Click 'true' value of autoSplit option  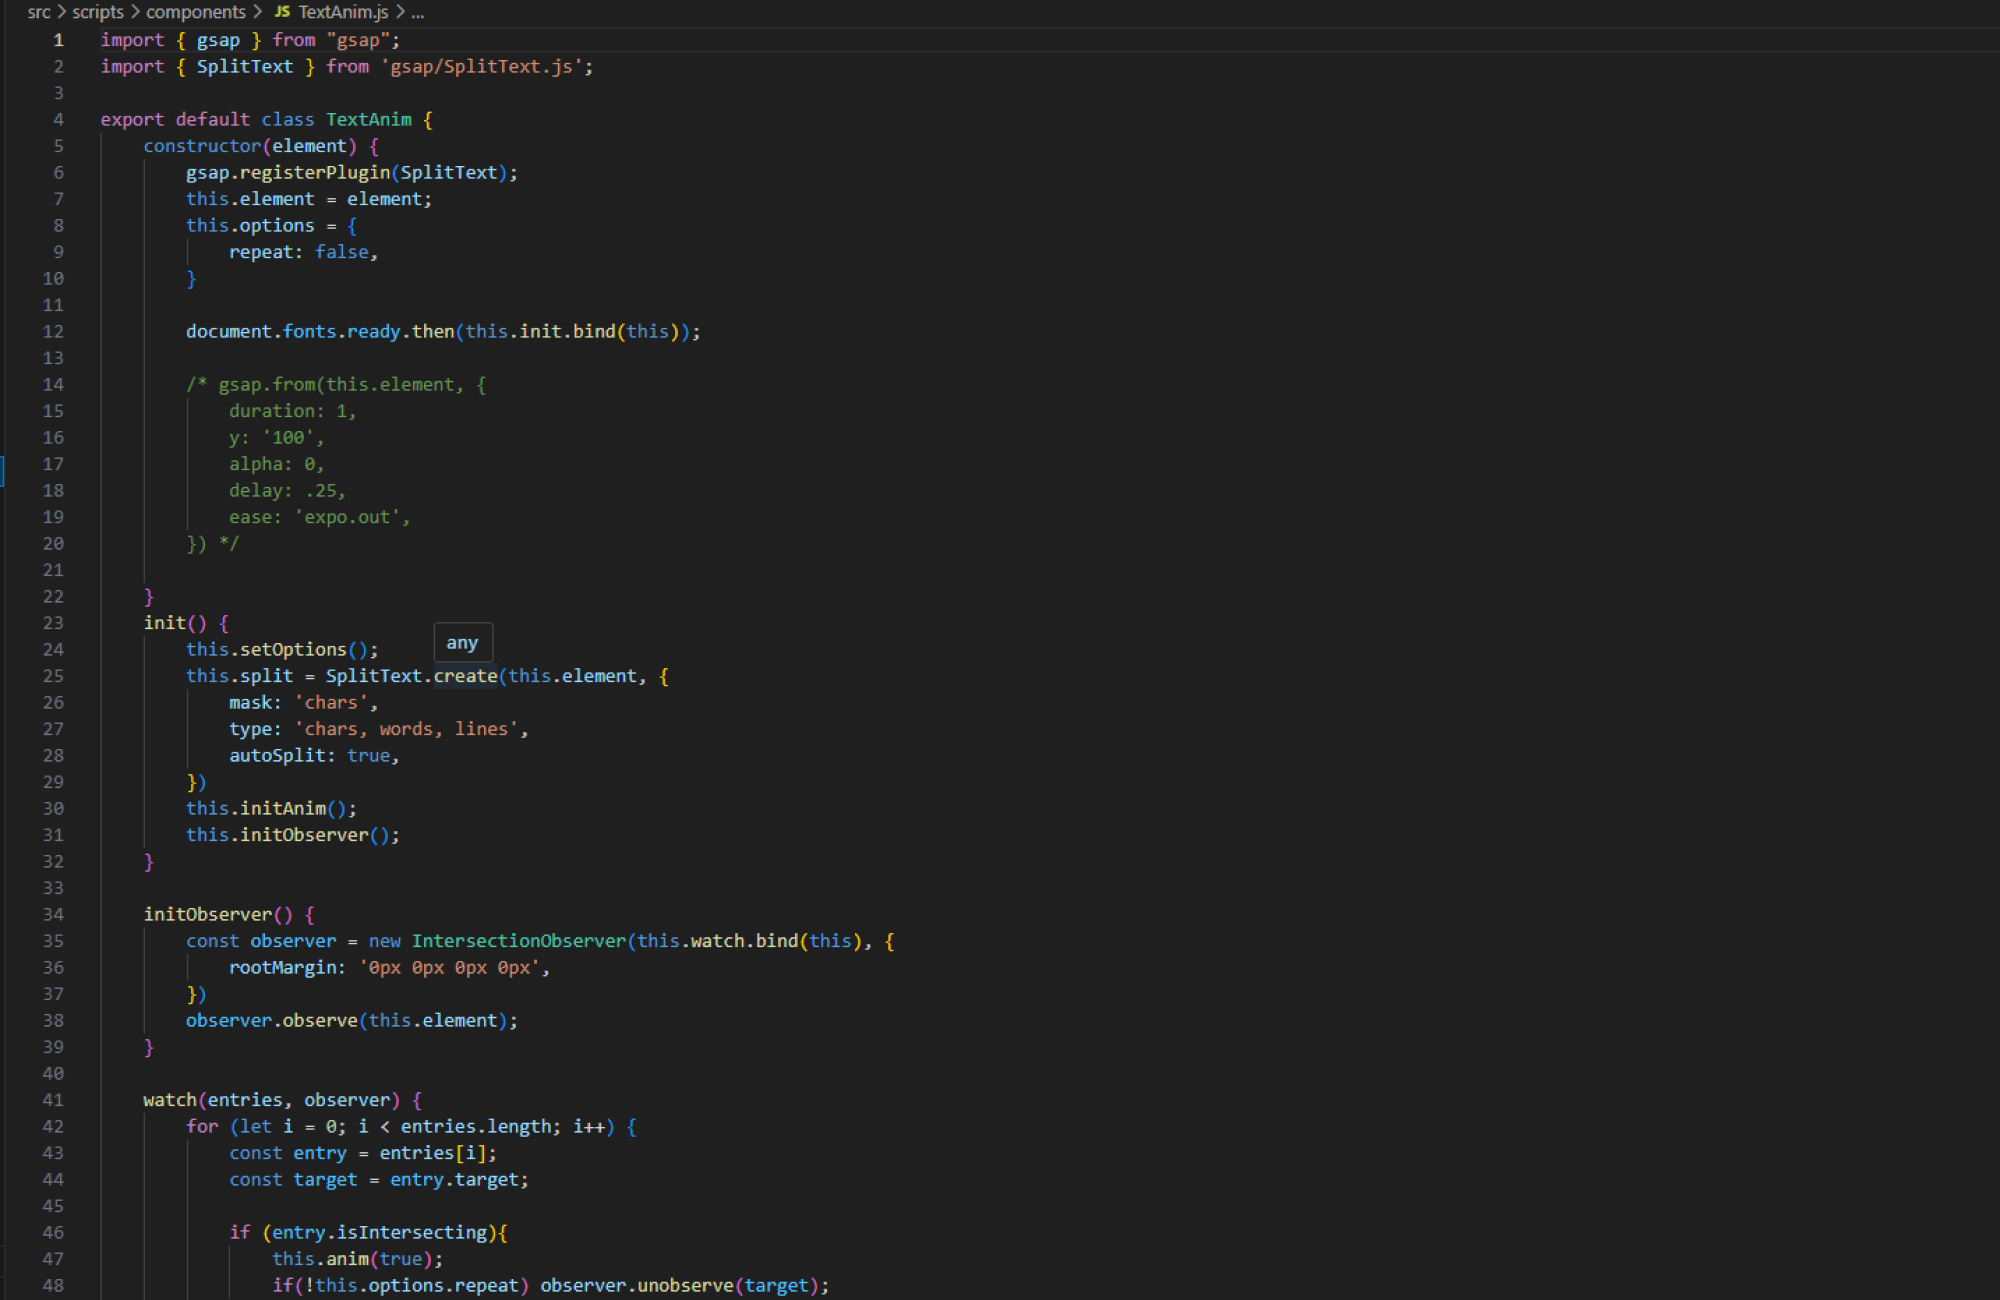pyautogui.click(x=368, y=756)
